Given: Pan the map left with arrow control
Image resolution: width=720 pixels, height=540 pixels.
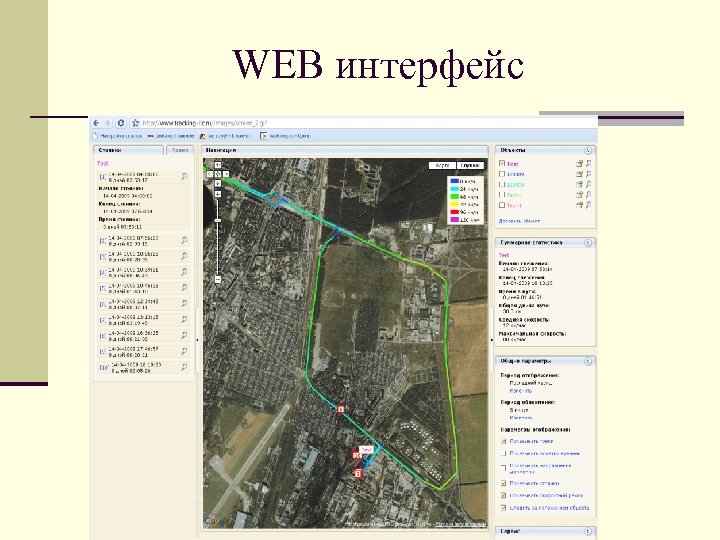Looking at the screenshot, I should [x=210, y=174].
